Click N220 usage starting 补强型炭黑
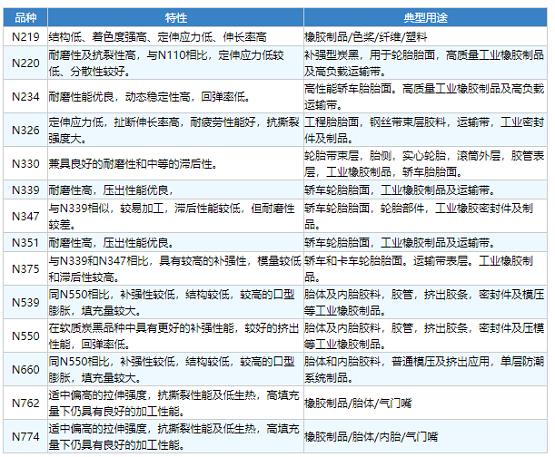 (424, 63)
